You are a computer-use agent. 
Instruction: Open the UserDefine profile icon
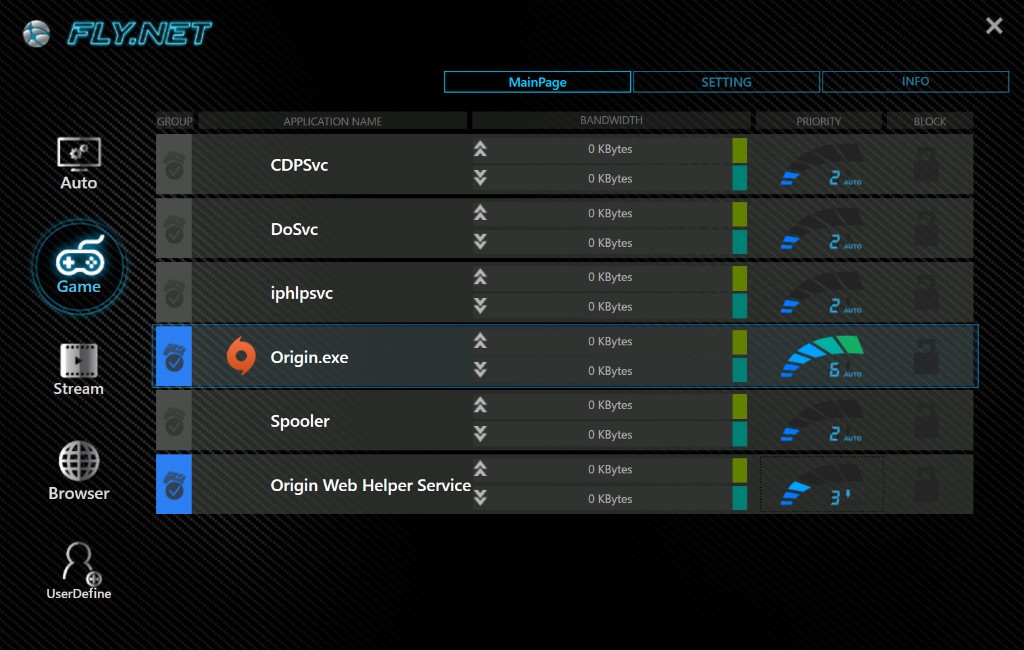tap(78, 571)
